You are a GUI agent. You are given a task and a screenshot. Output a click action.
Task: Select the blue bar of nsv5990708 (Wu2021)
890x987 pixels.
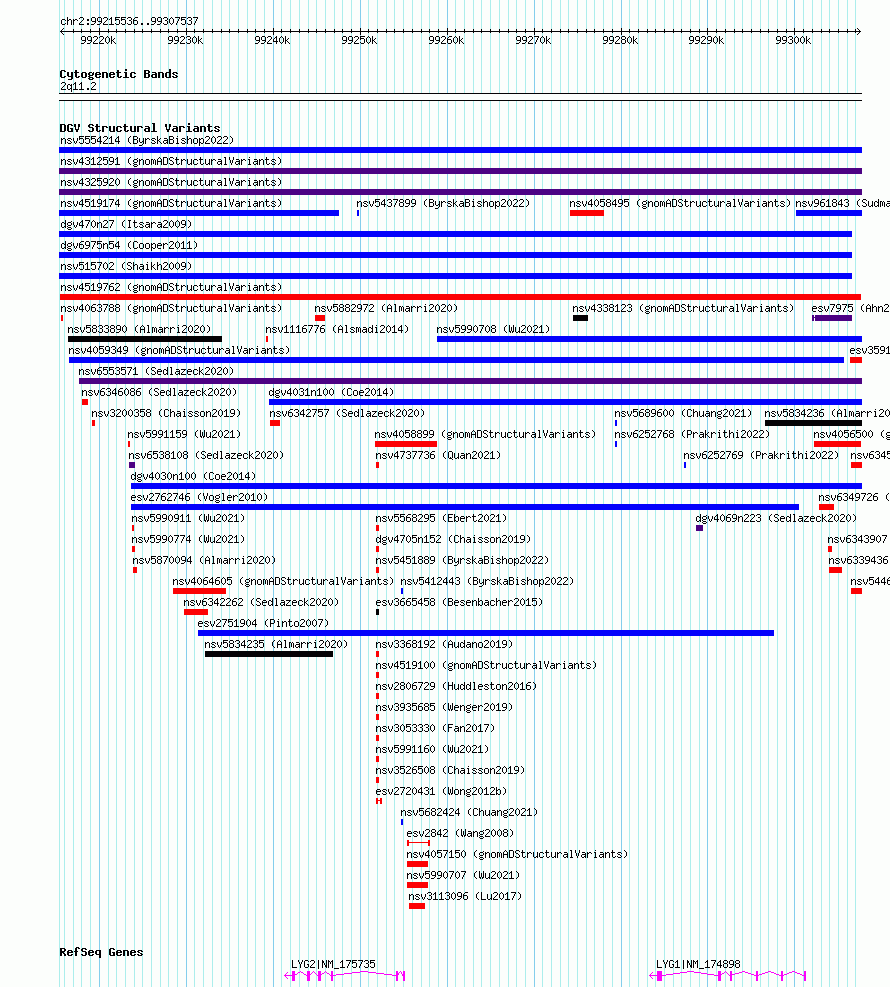pyautogui.click(x=649, y=339)
